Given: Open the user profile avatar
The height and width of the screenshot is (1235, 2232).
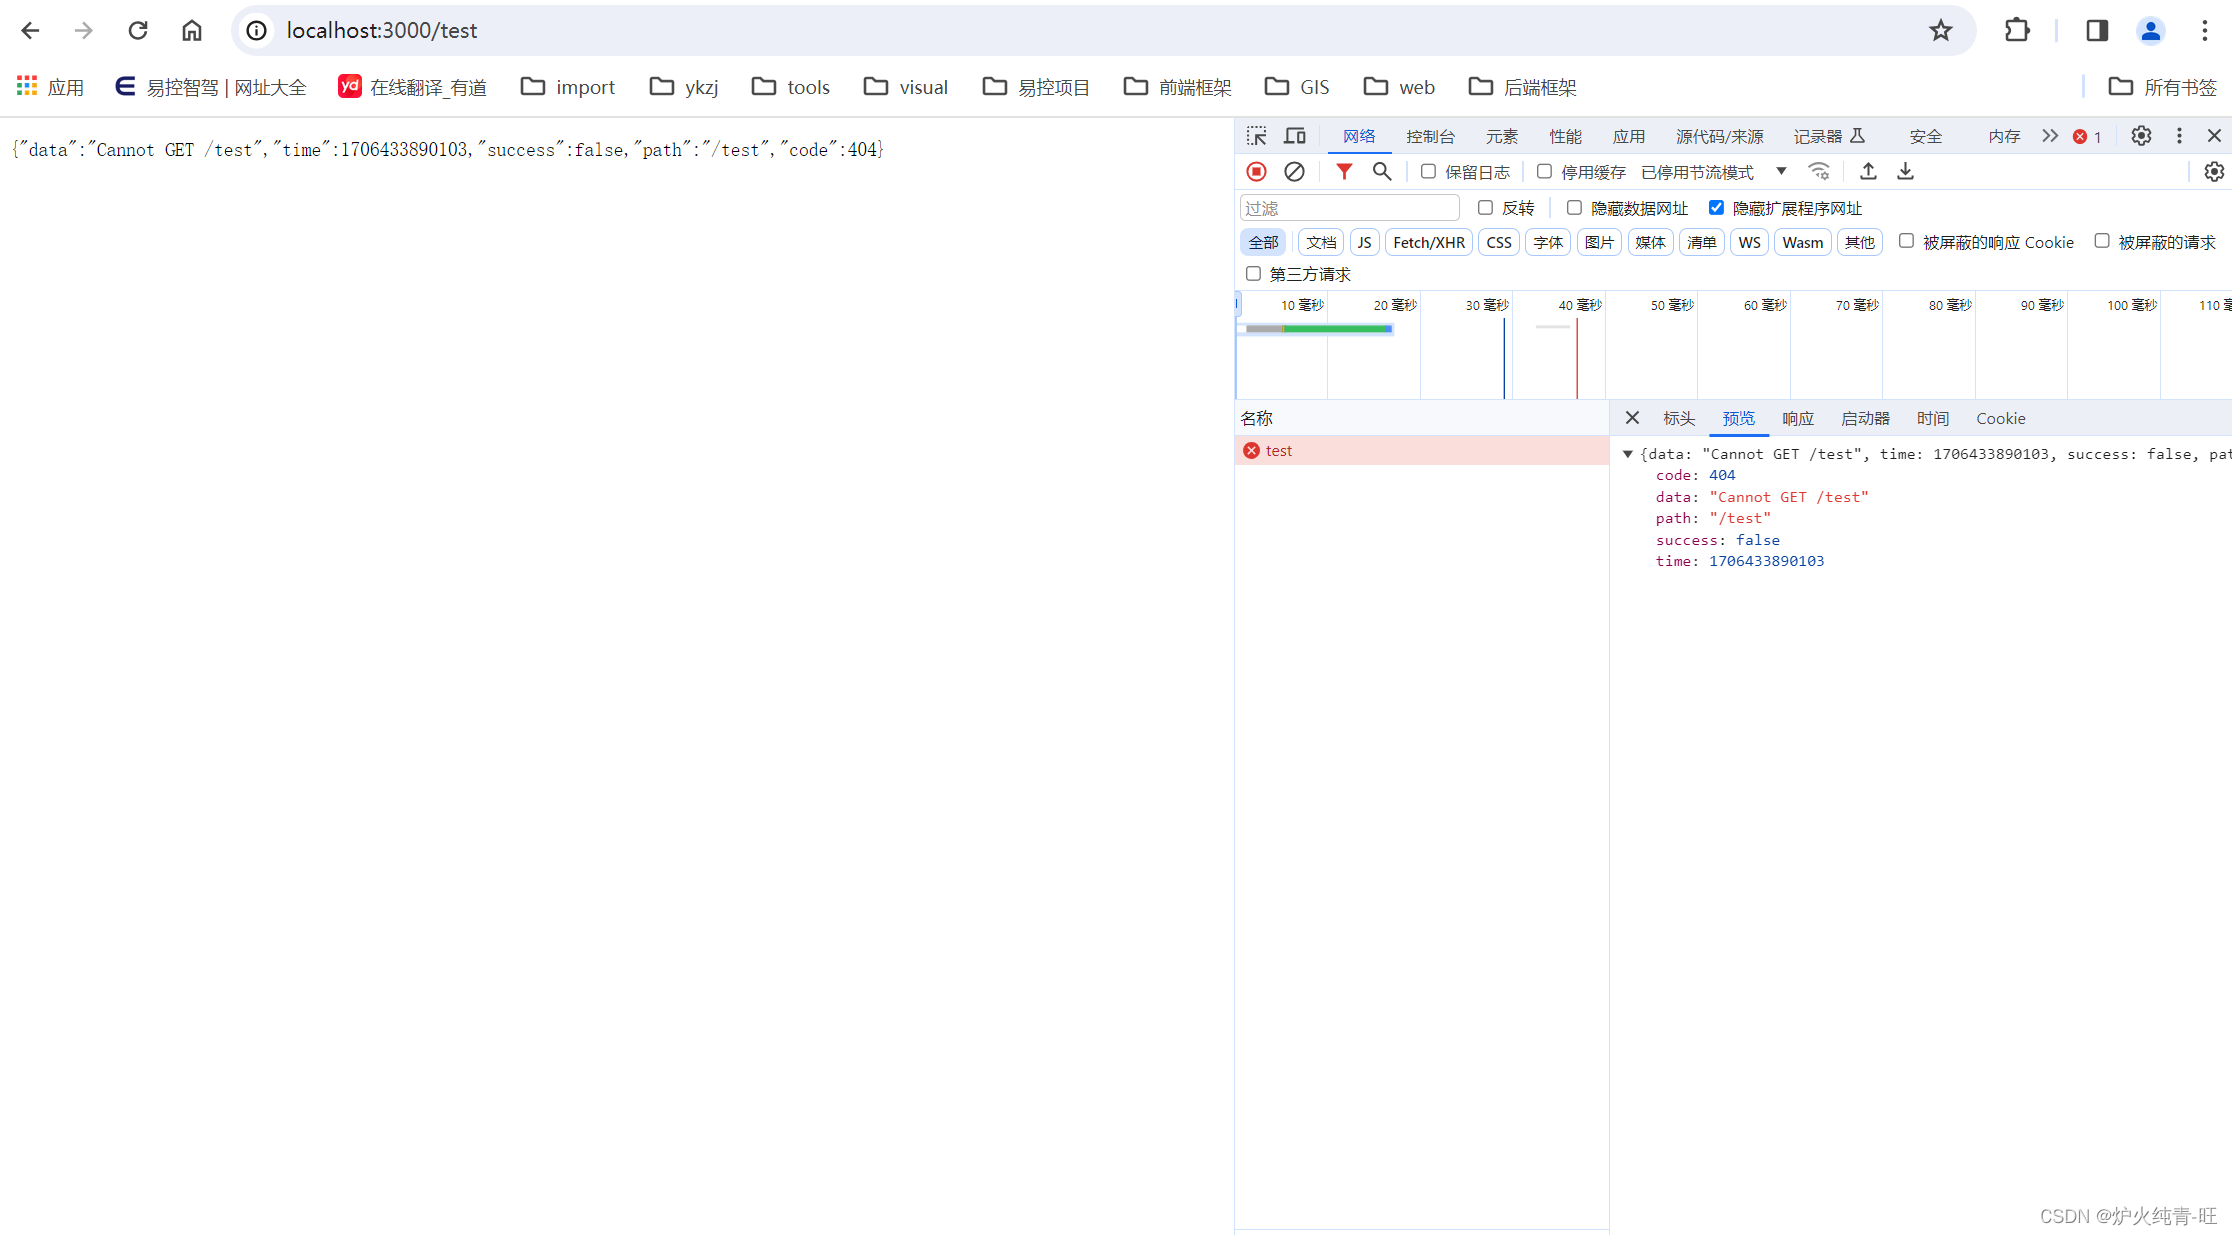Looking at the screenshot, I should point(2150,31).
